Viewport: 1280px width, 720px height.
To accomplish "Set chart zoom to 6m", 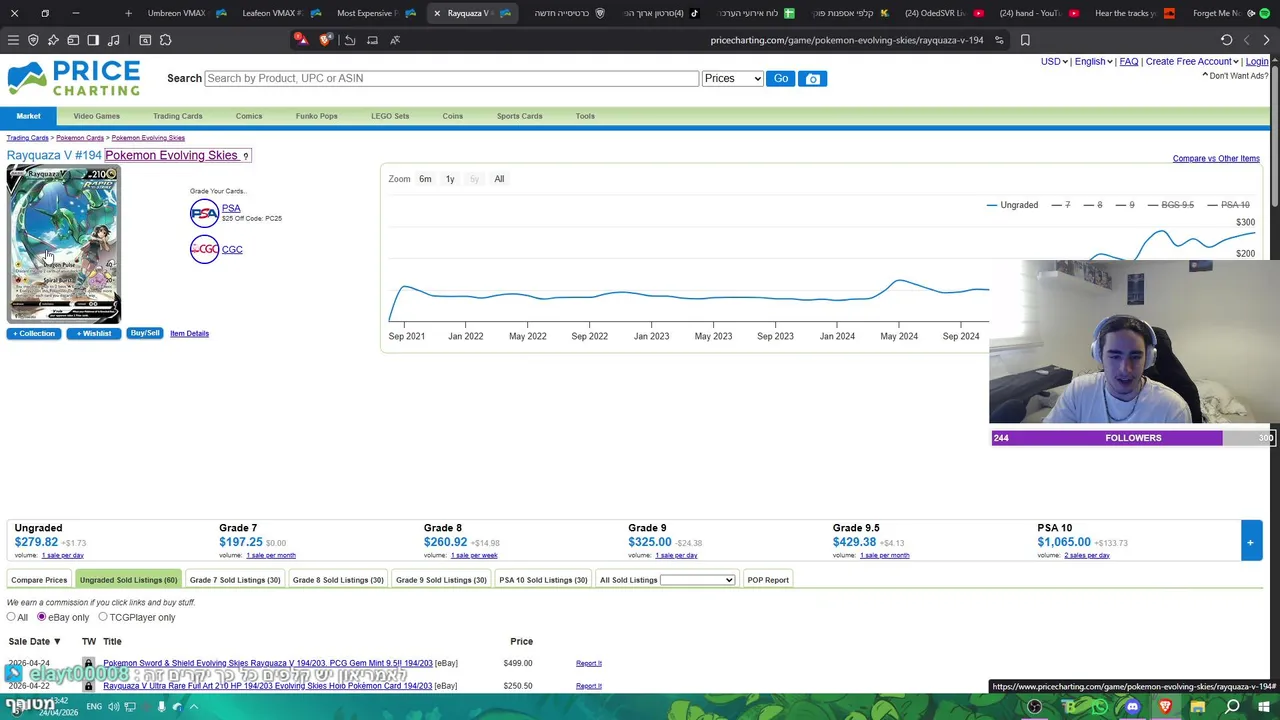I will (425, 179).
